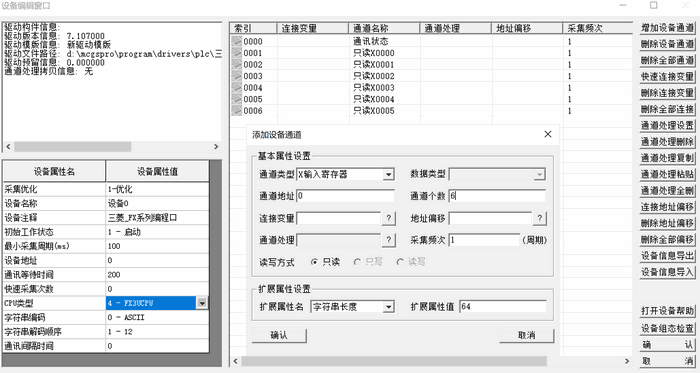Viewport: 700px width, 373px height.
Task: Click the 连接变量 input field
Action: click(338, 218)
